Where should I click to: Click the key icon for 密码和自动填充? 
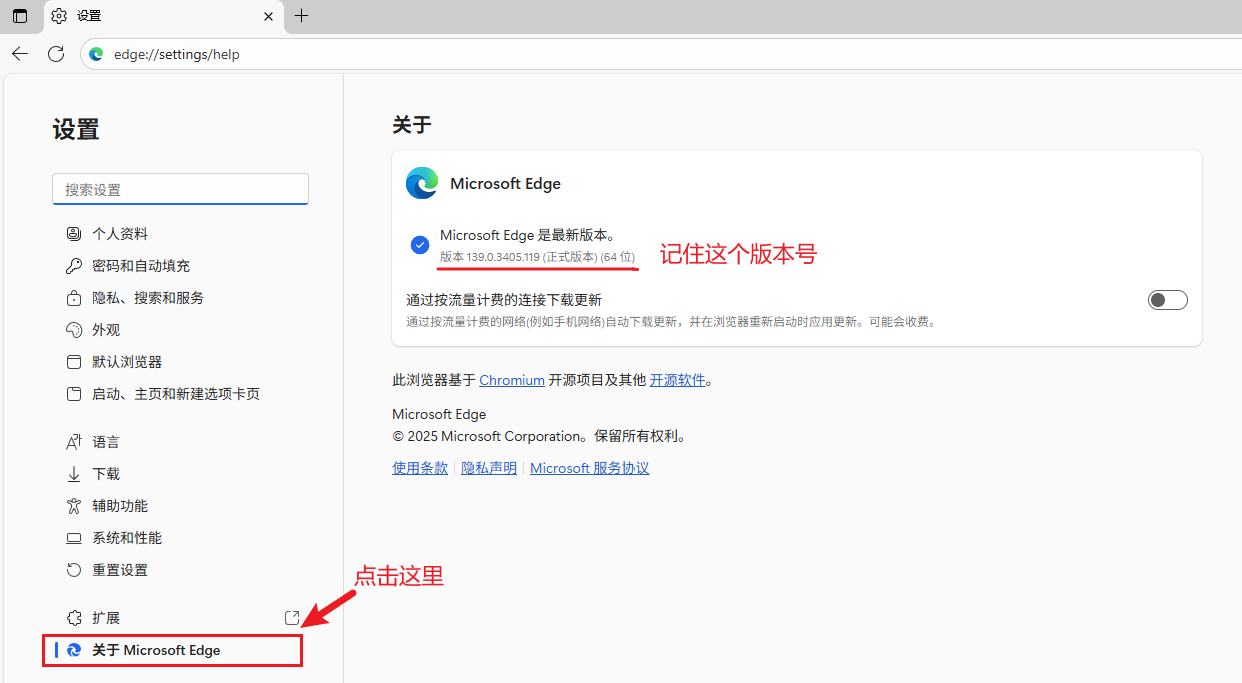coord(73,265)
